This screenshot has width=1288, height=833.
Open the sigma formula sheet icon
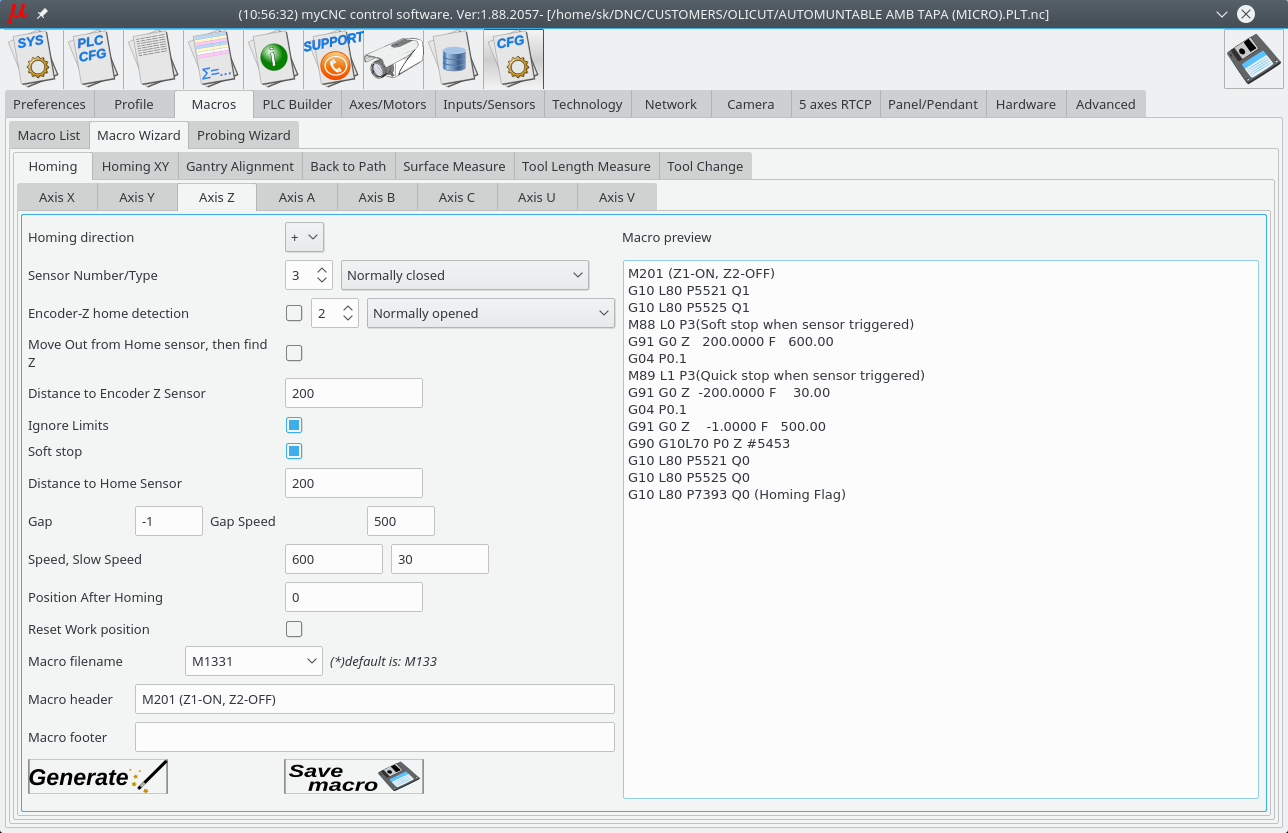pos(213,59)
